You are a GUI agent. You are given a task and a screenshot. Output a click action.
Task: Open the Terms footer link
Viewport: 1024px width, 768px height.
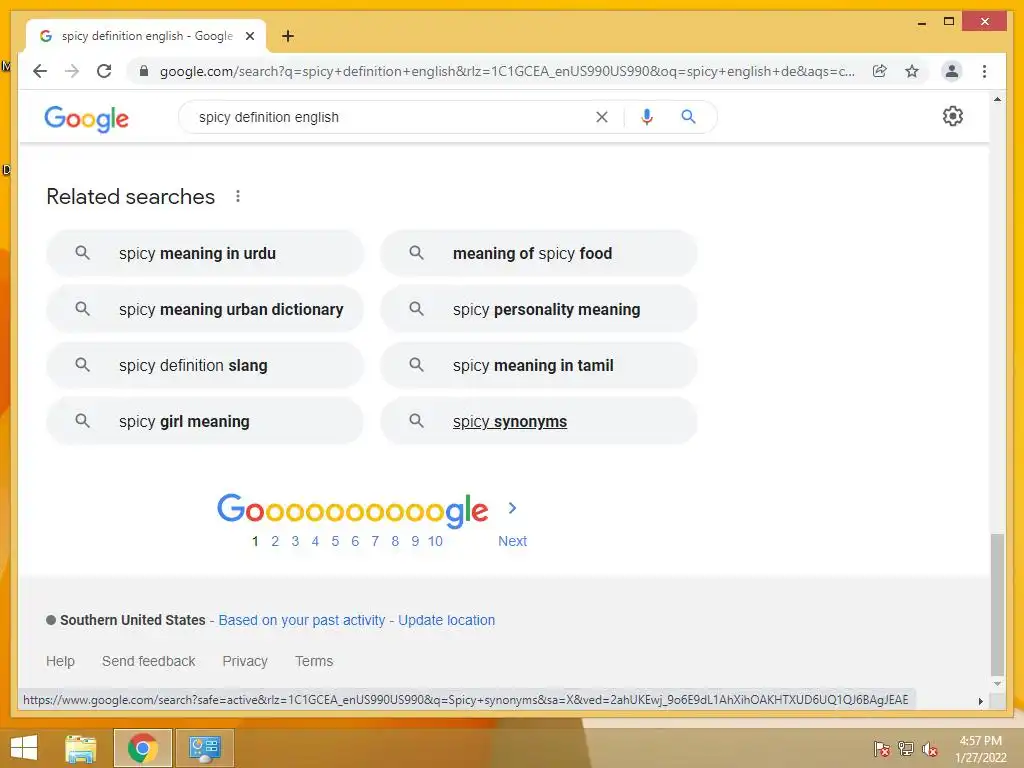pos(314,662)
